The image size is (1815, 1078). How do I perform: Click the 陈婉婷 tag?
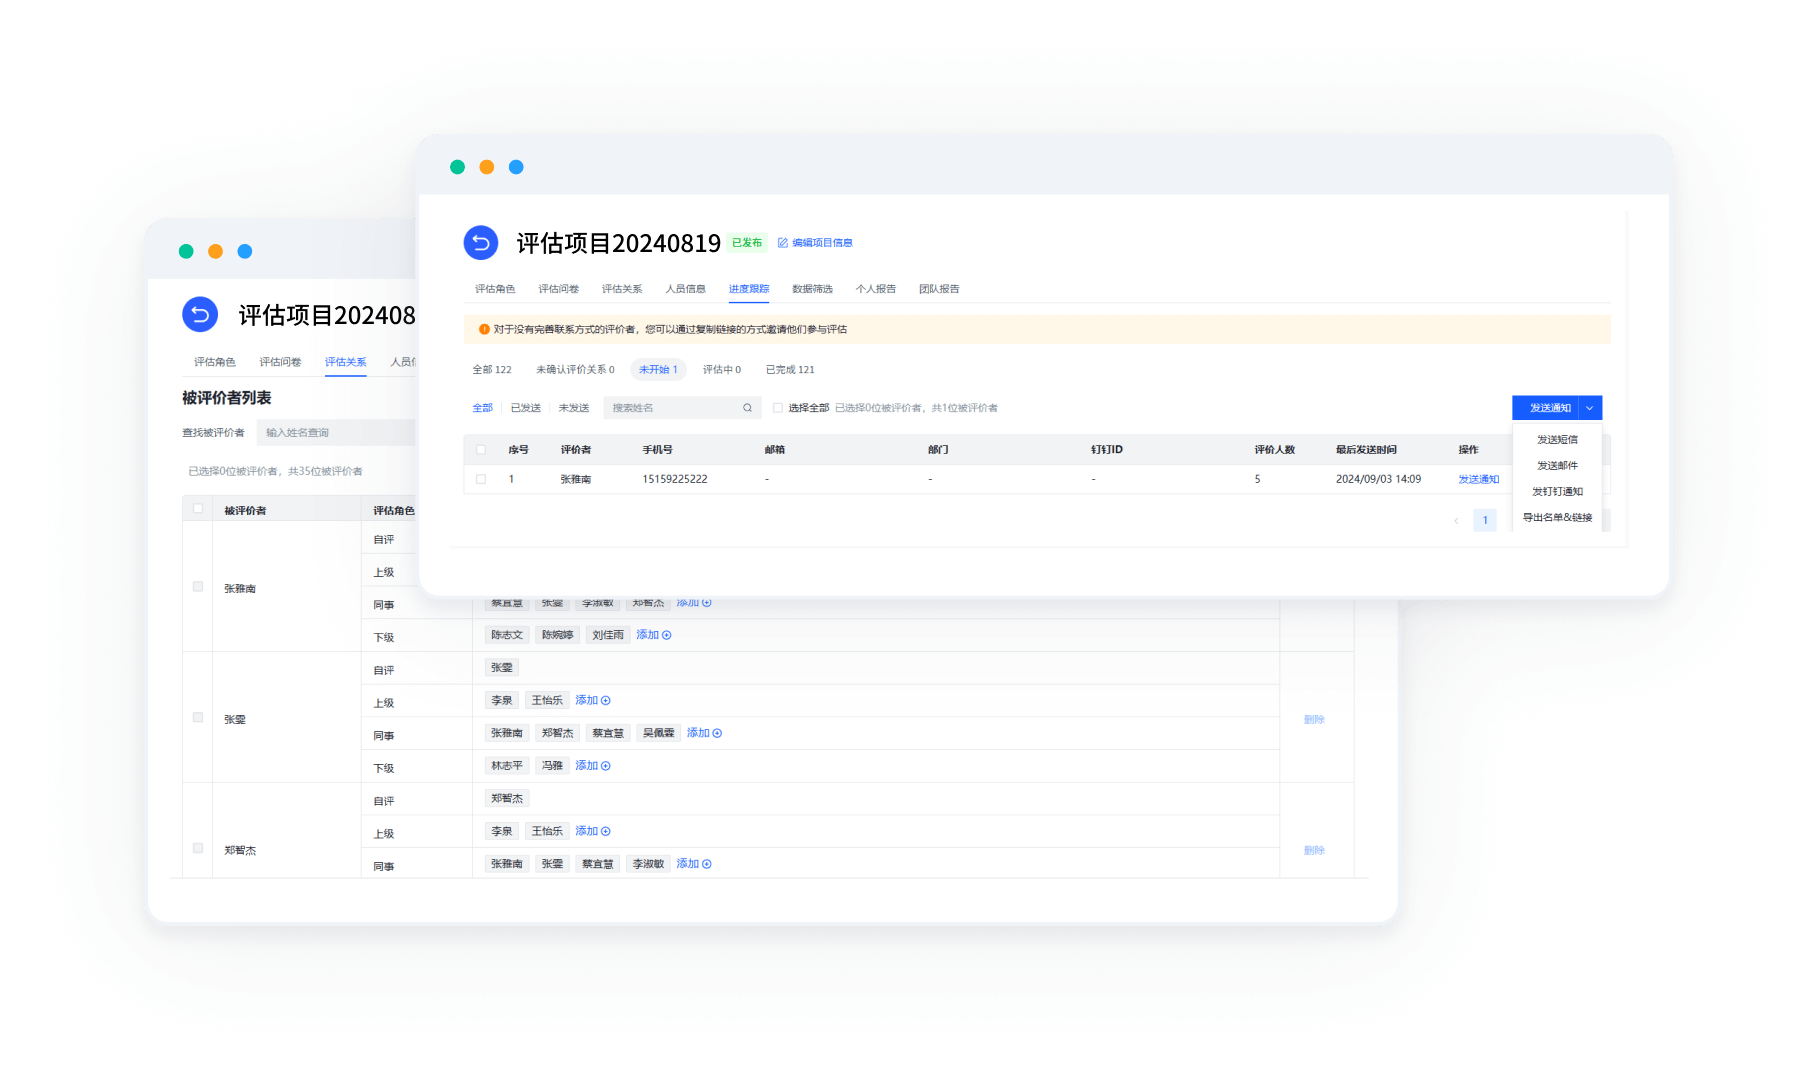[558, 635]
